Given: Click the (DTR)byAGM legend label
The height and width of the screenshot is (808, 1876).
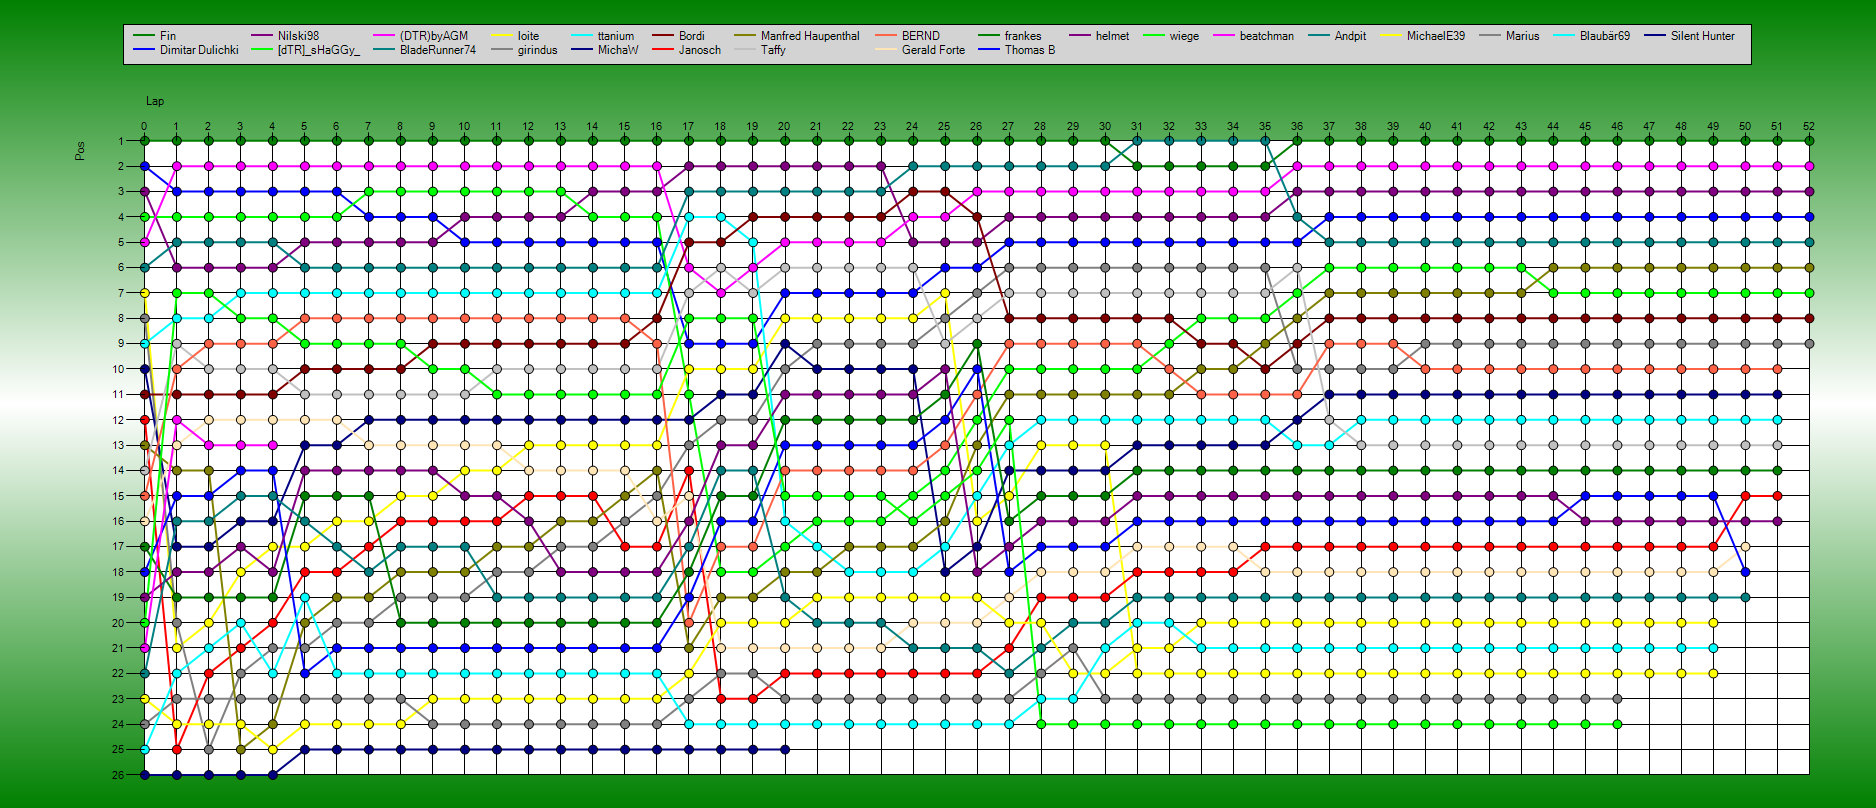Looking at the screenshot, I should pos(434,36).
